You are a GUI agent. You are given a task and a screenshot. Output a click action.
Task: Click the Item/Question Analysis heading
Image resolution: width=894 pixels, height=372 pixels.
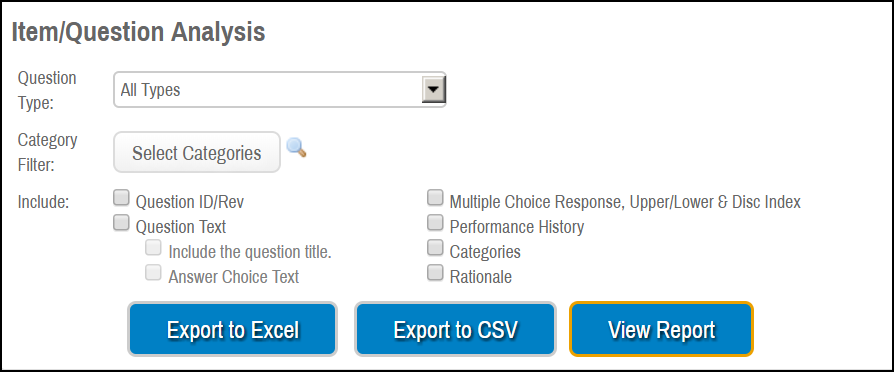(139, 33)
